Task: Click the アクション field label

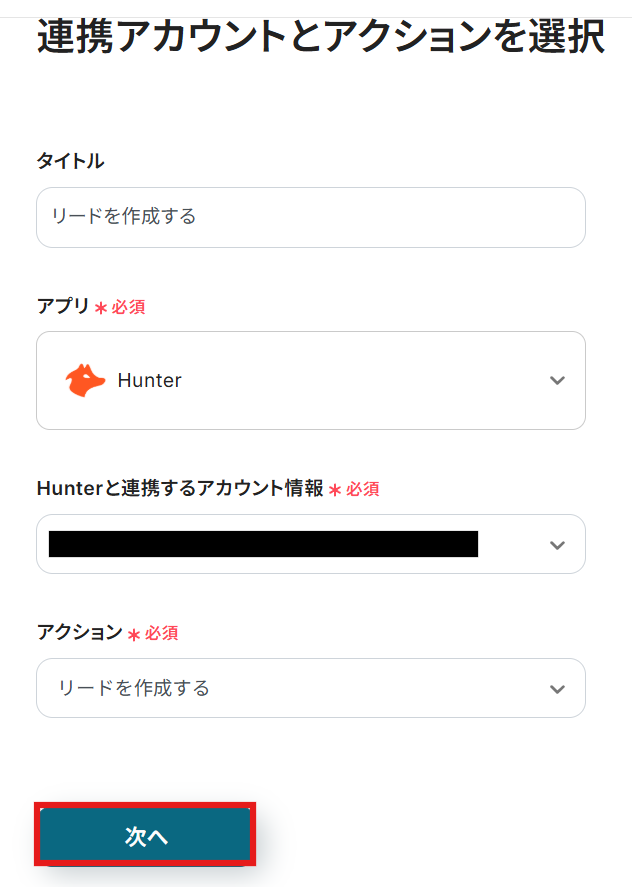Action: click(x=79, y=633)
